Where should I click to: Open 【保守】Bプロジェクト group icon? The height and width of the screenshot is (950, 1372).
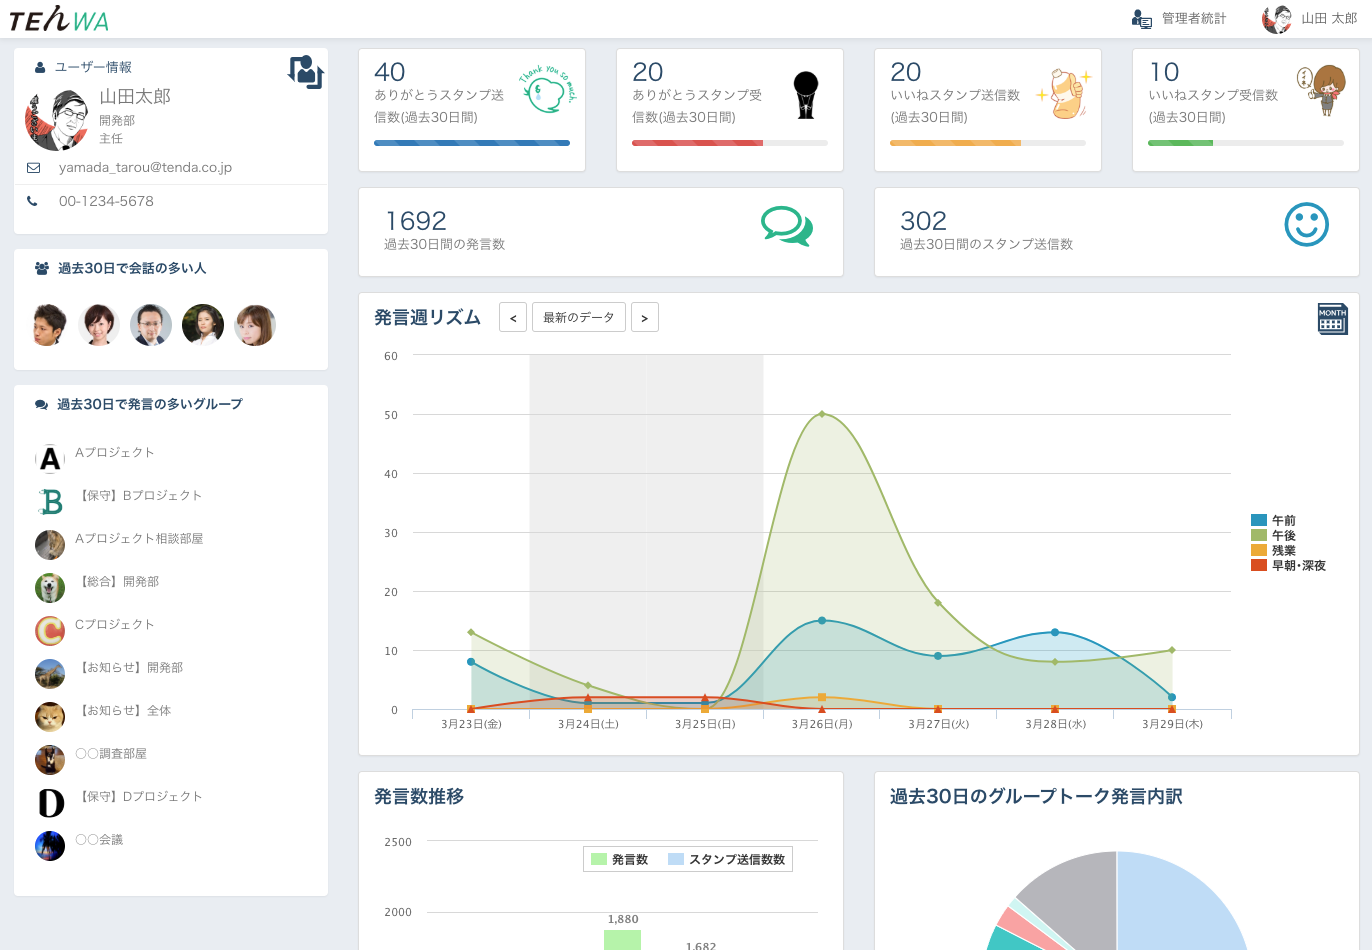tap(50, 502)
